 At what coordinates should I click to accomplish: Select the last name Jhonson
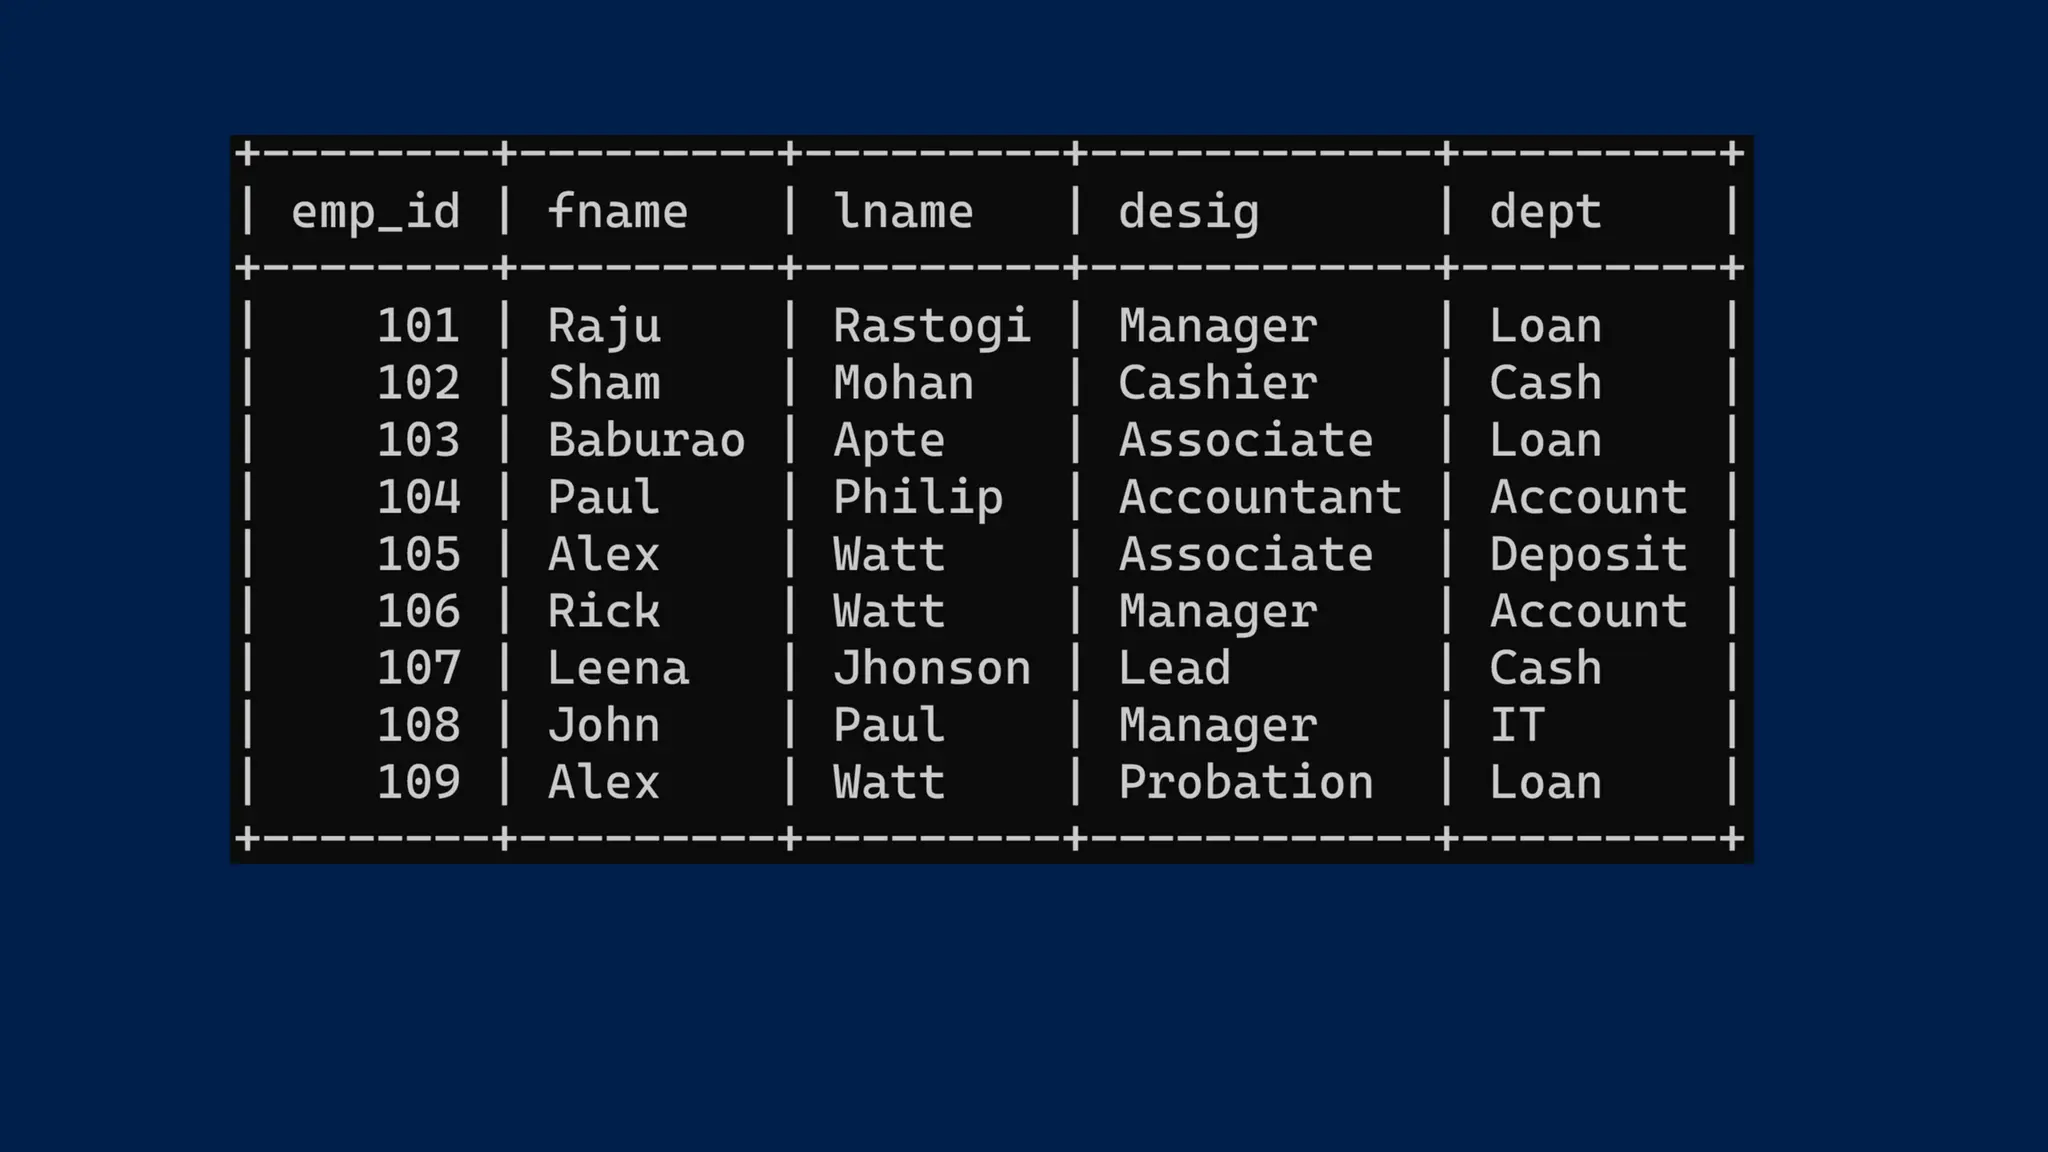click(931, 668)
